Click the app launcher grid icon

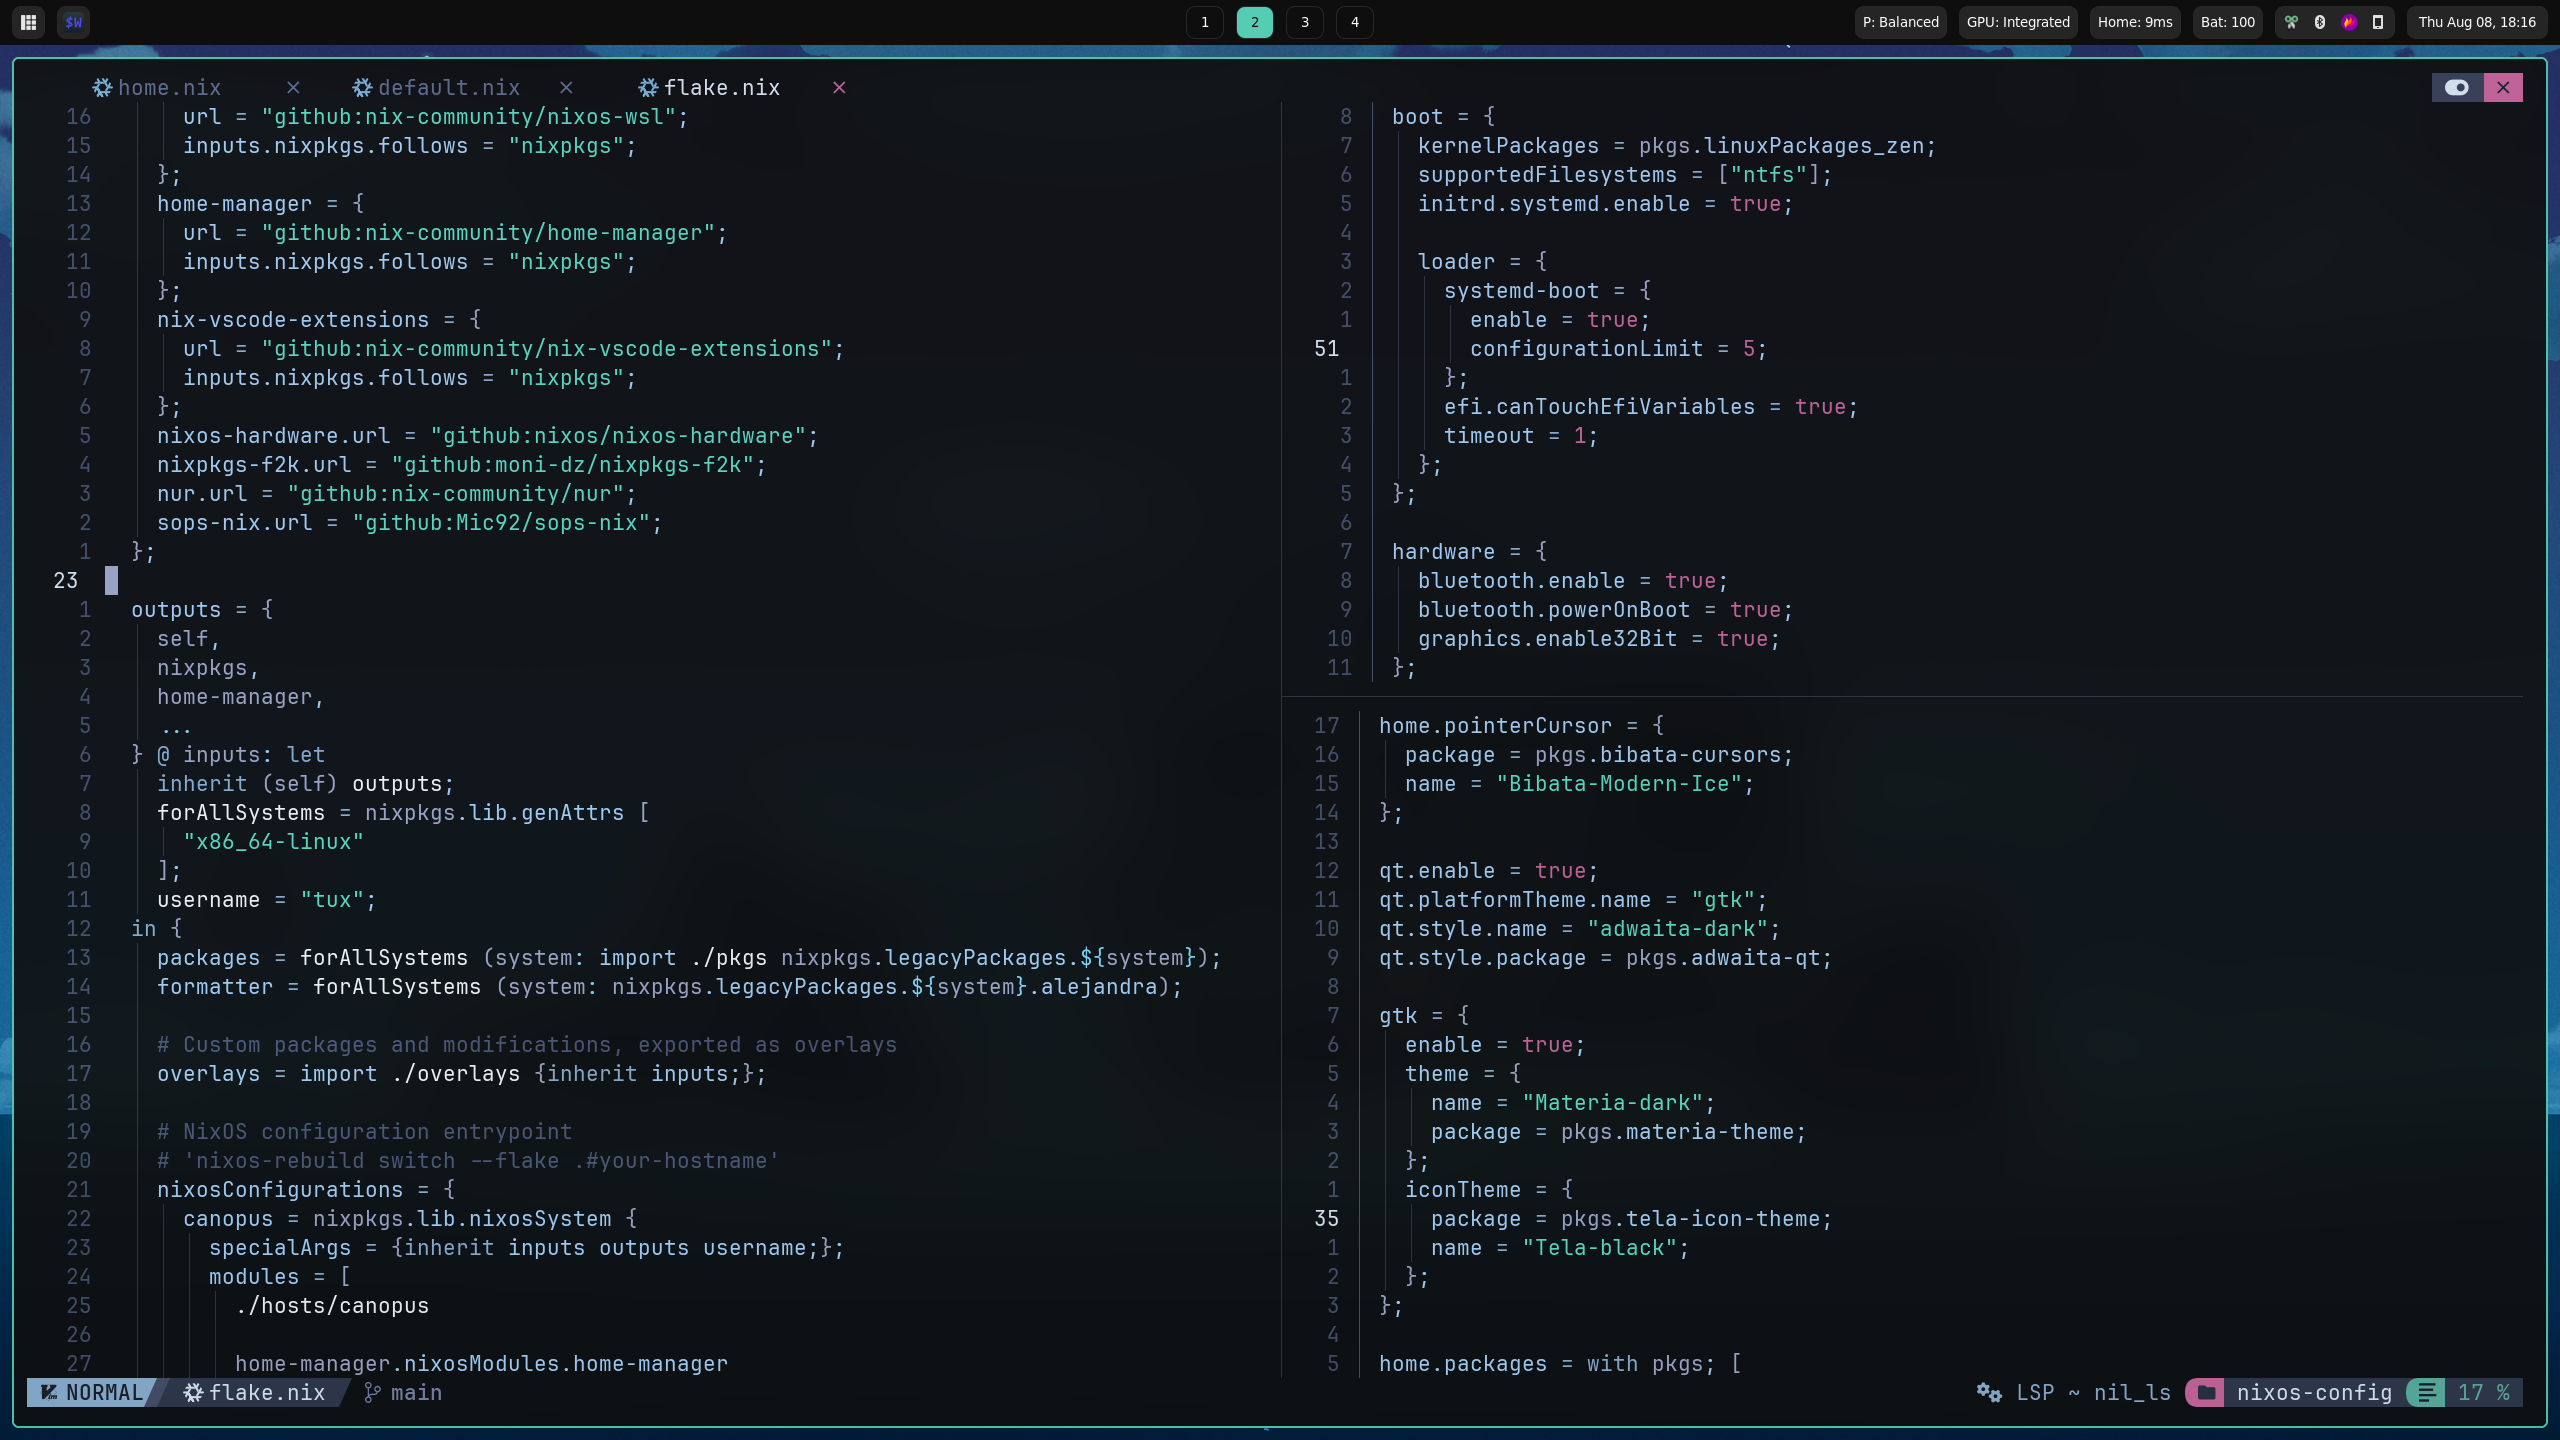[x=29, y=22]
